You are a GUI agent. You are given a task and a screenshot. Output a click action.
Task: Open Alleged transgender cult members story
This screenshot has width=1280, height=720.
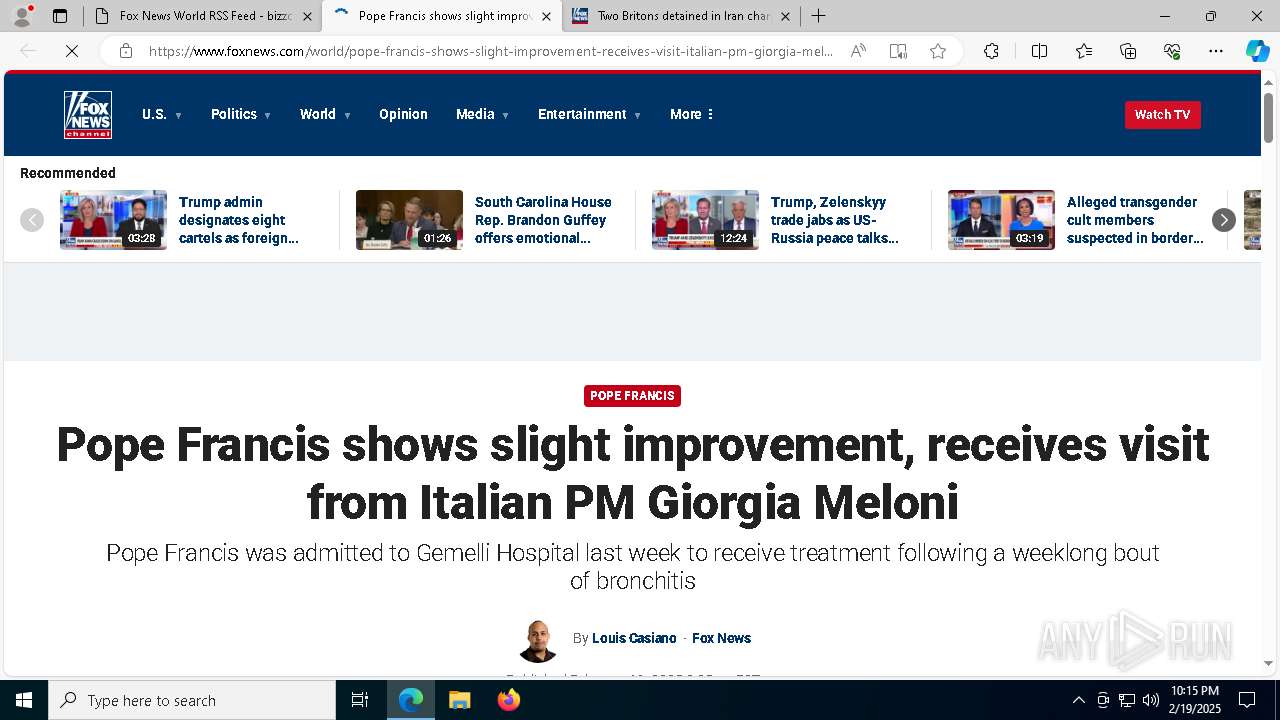click(x=1135, y=220)
